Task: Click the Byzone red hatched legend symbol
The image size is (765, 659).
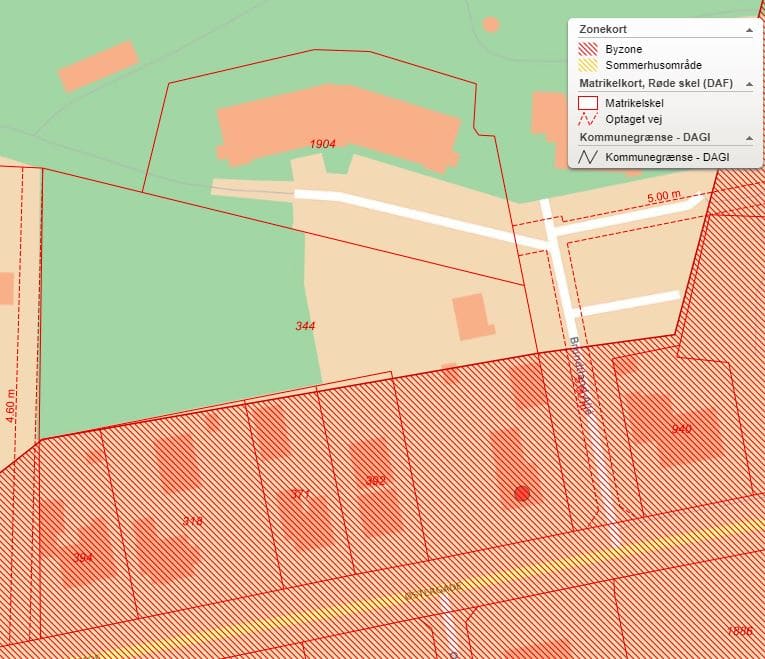Action: point(588,49)
